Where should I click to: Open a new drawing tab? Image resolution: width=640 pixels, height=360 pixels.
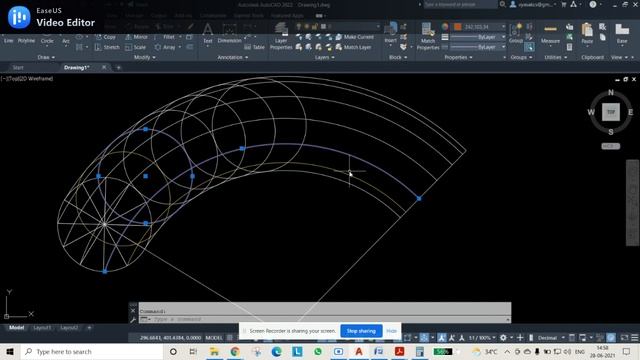pos(119,67)
